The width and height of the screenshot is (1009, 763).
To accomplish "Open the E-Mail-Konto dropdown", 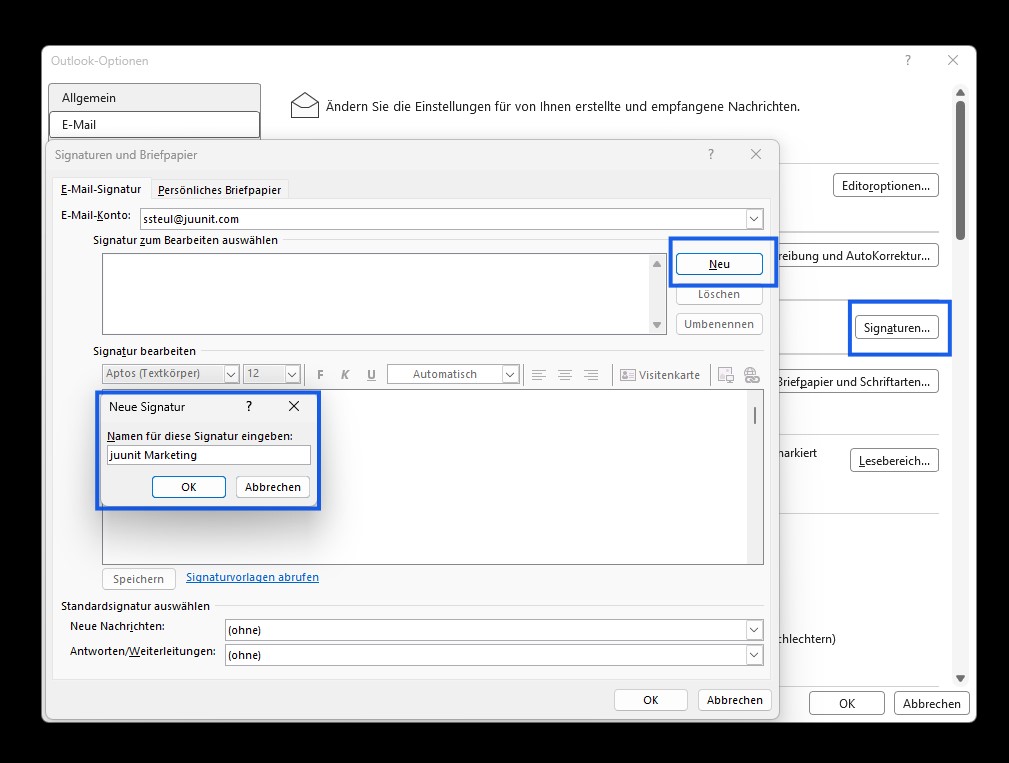I will coord(754,219).
